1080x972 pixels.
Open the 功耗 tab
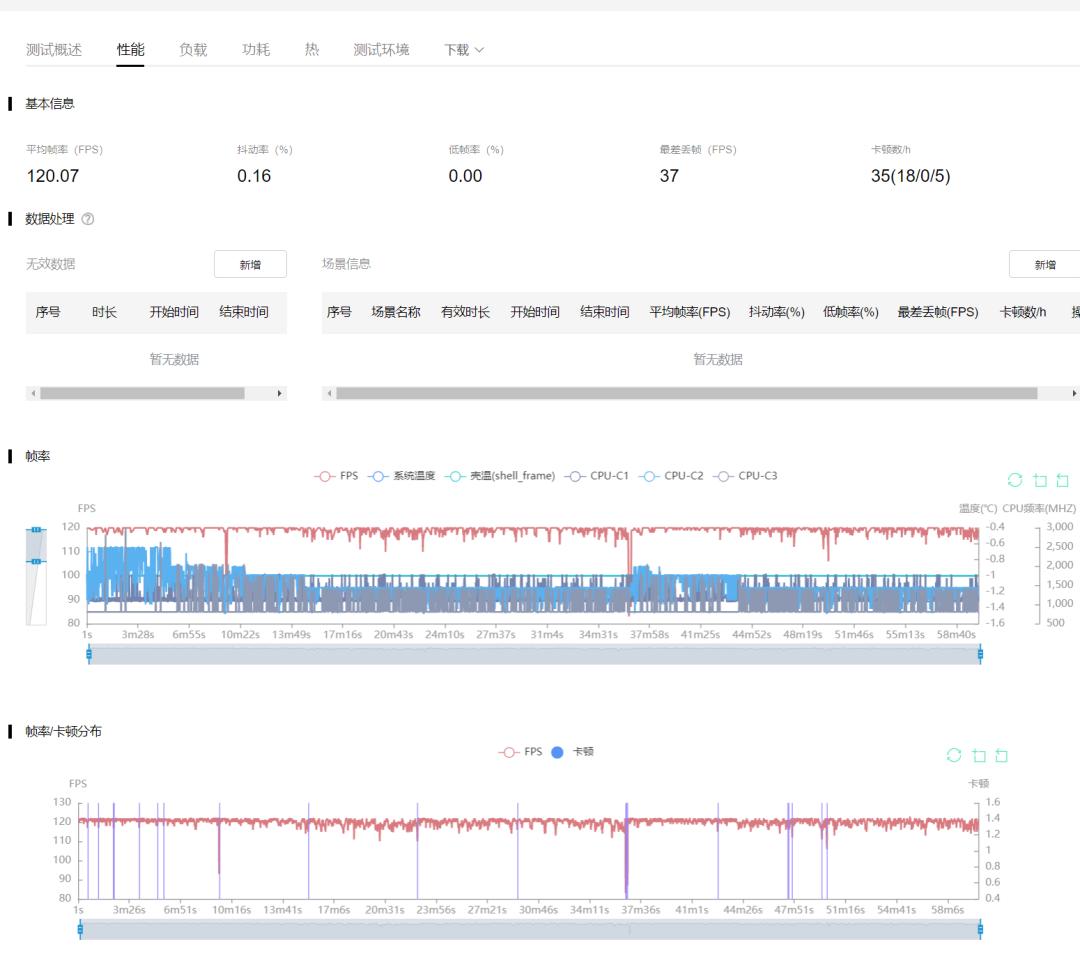pos(256,50)
